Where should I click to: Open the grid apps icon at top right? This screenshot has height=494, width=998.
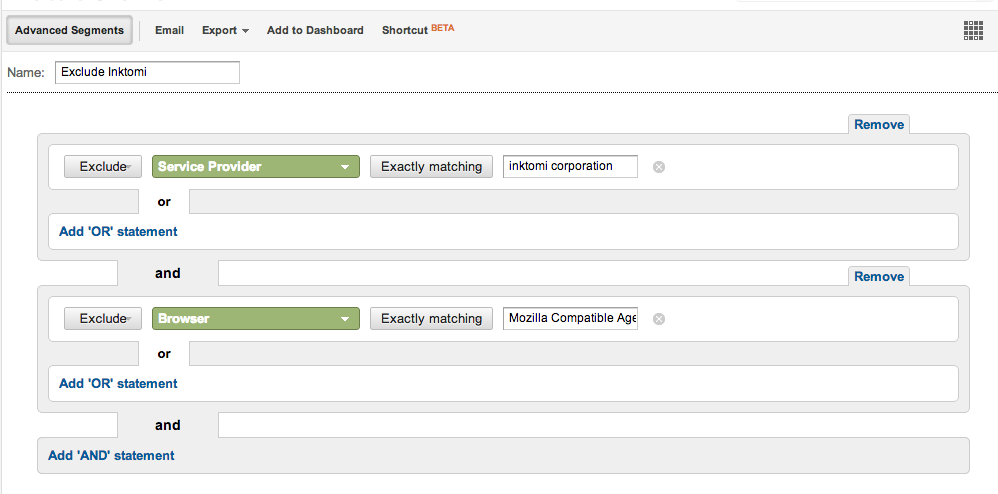(973, 30)
